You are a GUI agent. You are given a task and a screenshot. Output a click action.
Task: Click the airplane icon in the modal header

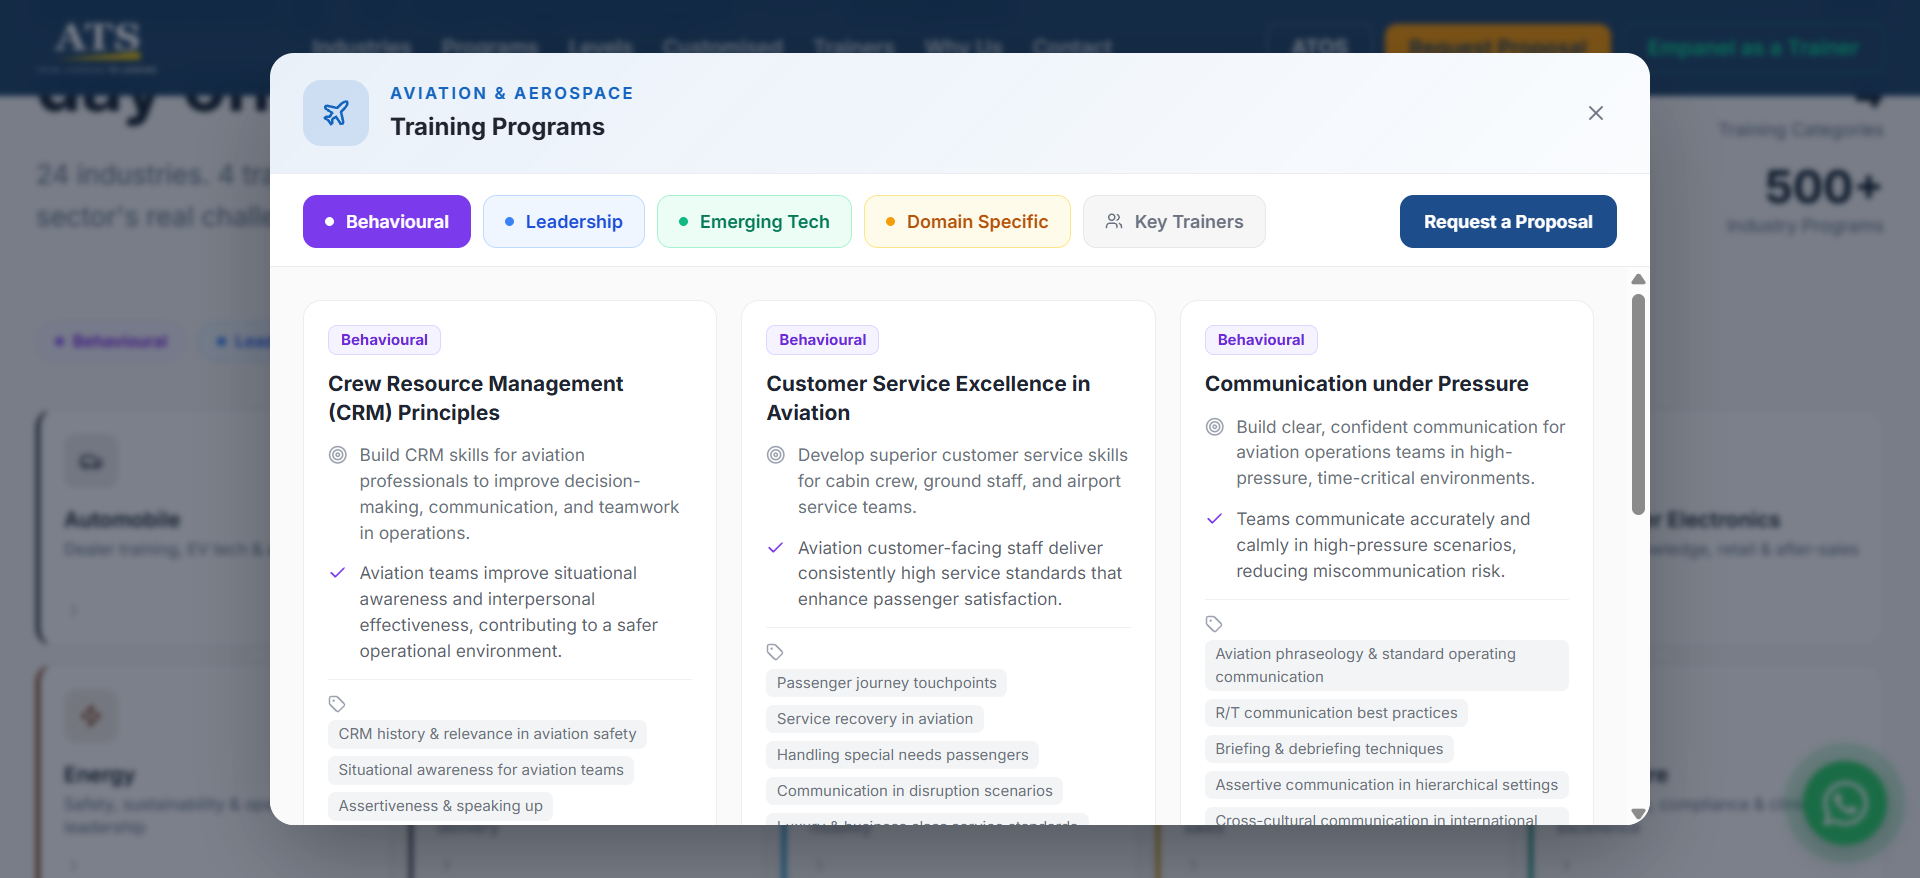click(336, 113)
